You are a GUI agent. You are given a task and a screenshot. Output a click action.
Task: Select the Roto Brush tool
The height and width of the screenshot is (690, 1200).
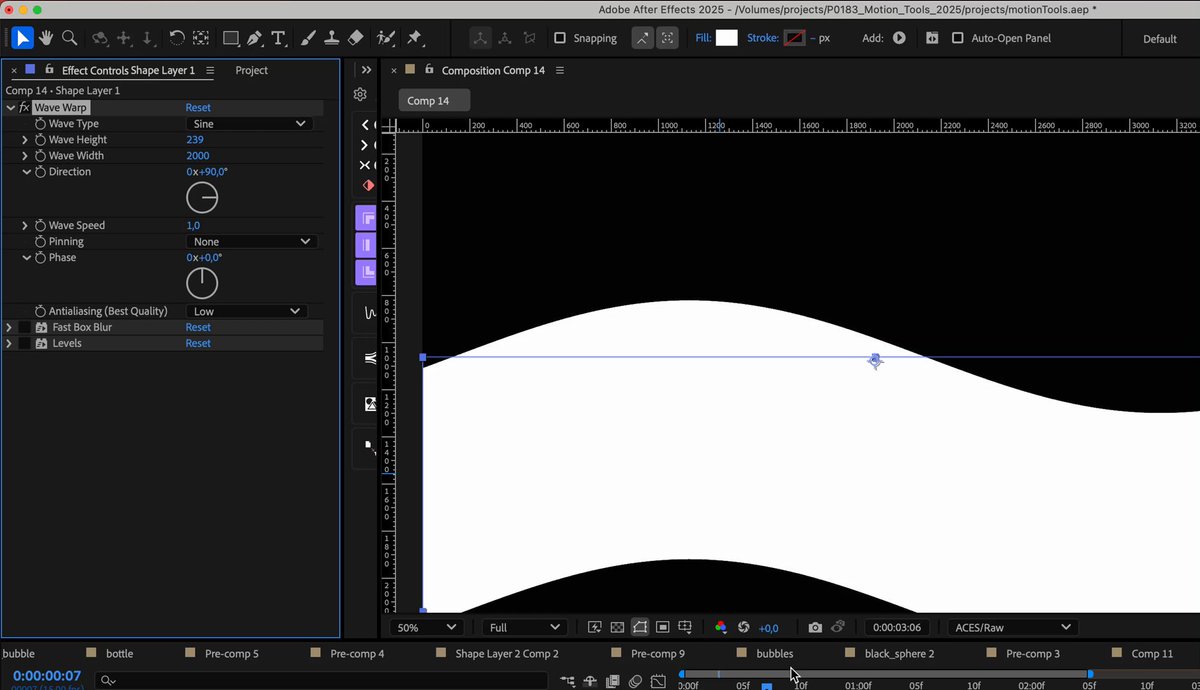(386, 38)
